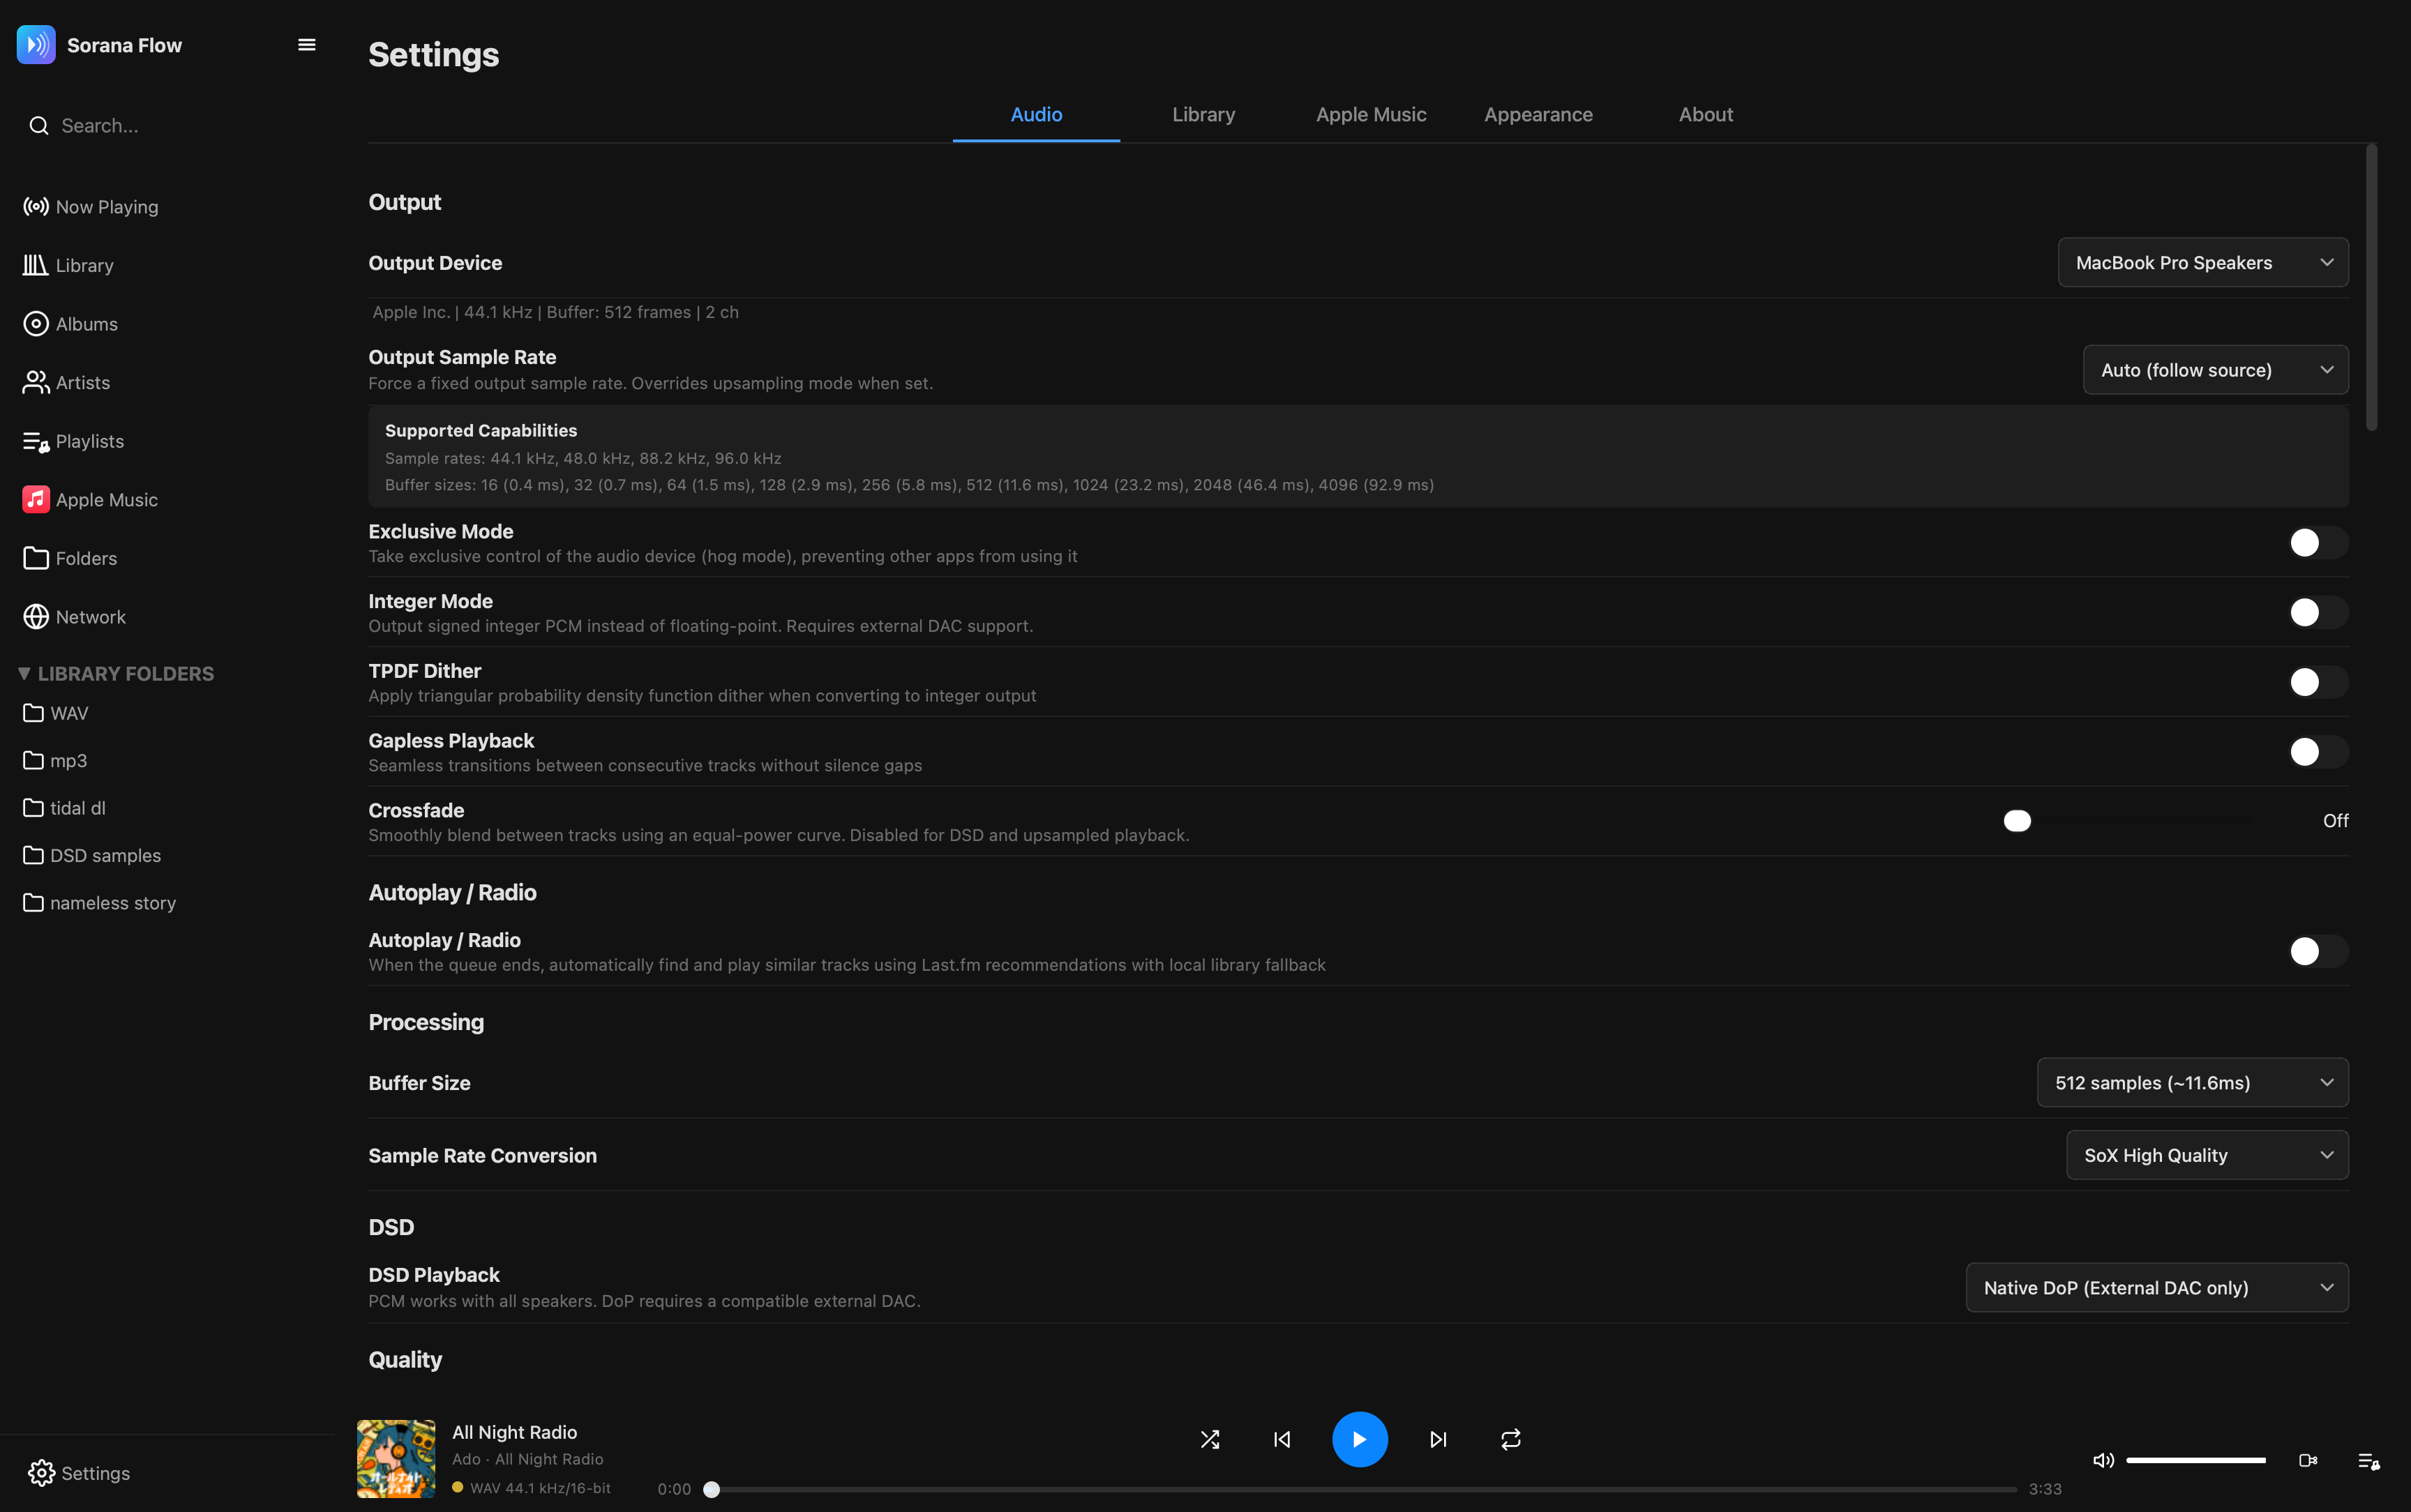2411x1512 pixels.
Task: Enable Exclusive Mode toggle
Action: 2317,543
